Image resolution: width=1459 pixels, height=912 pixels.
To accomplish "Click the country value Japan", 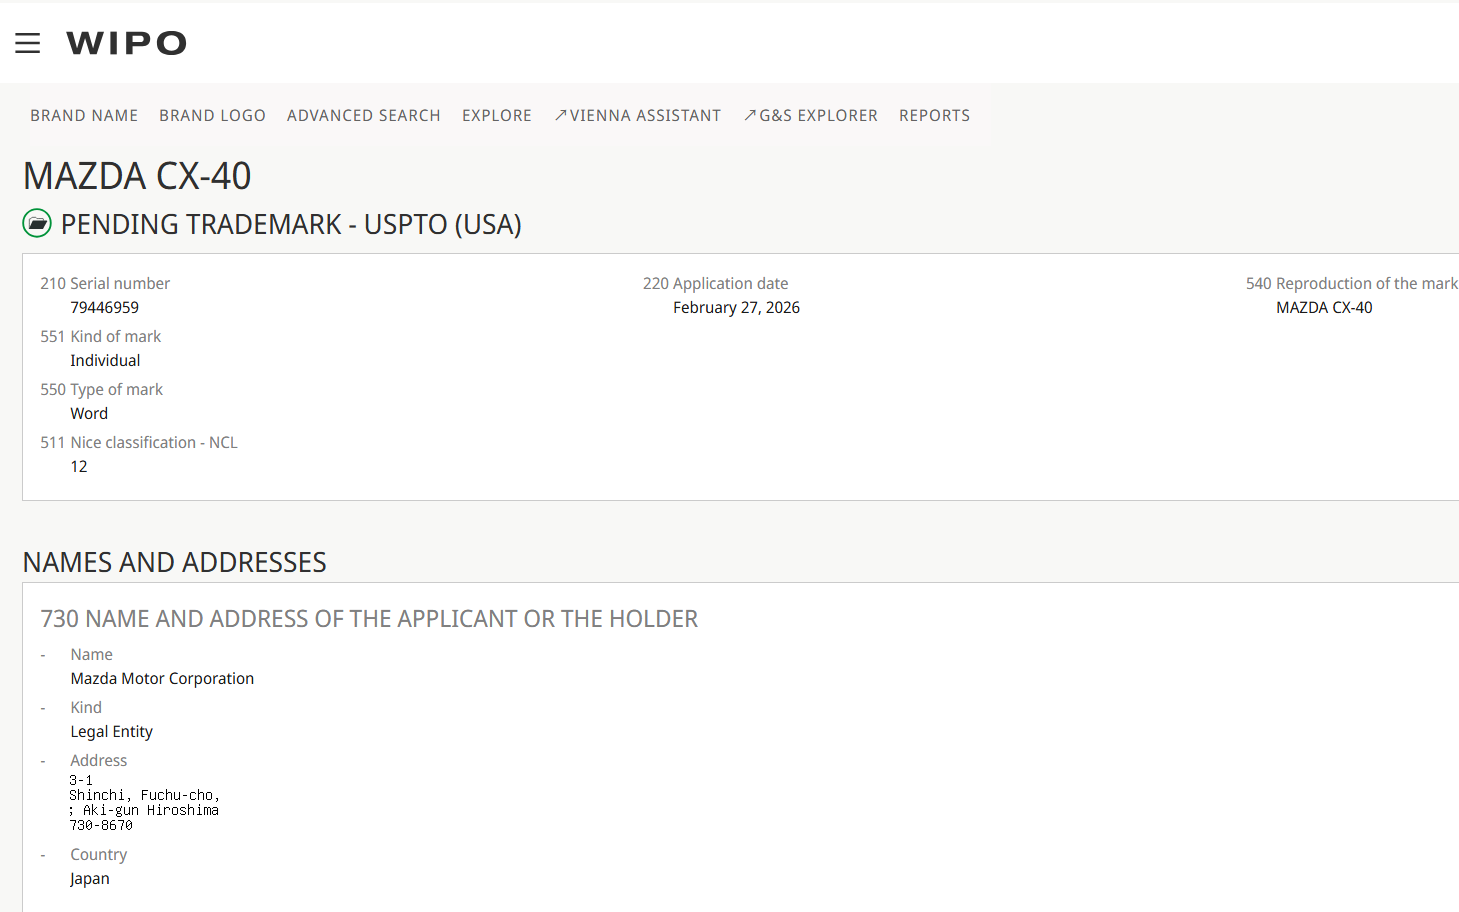I will [x=90, y=879].
